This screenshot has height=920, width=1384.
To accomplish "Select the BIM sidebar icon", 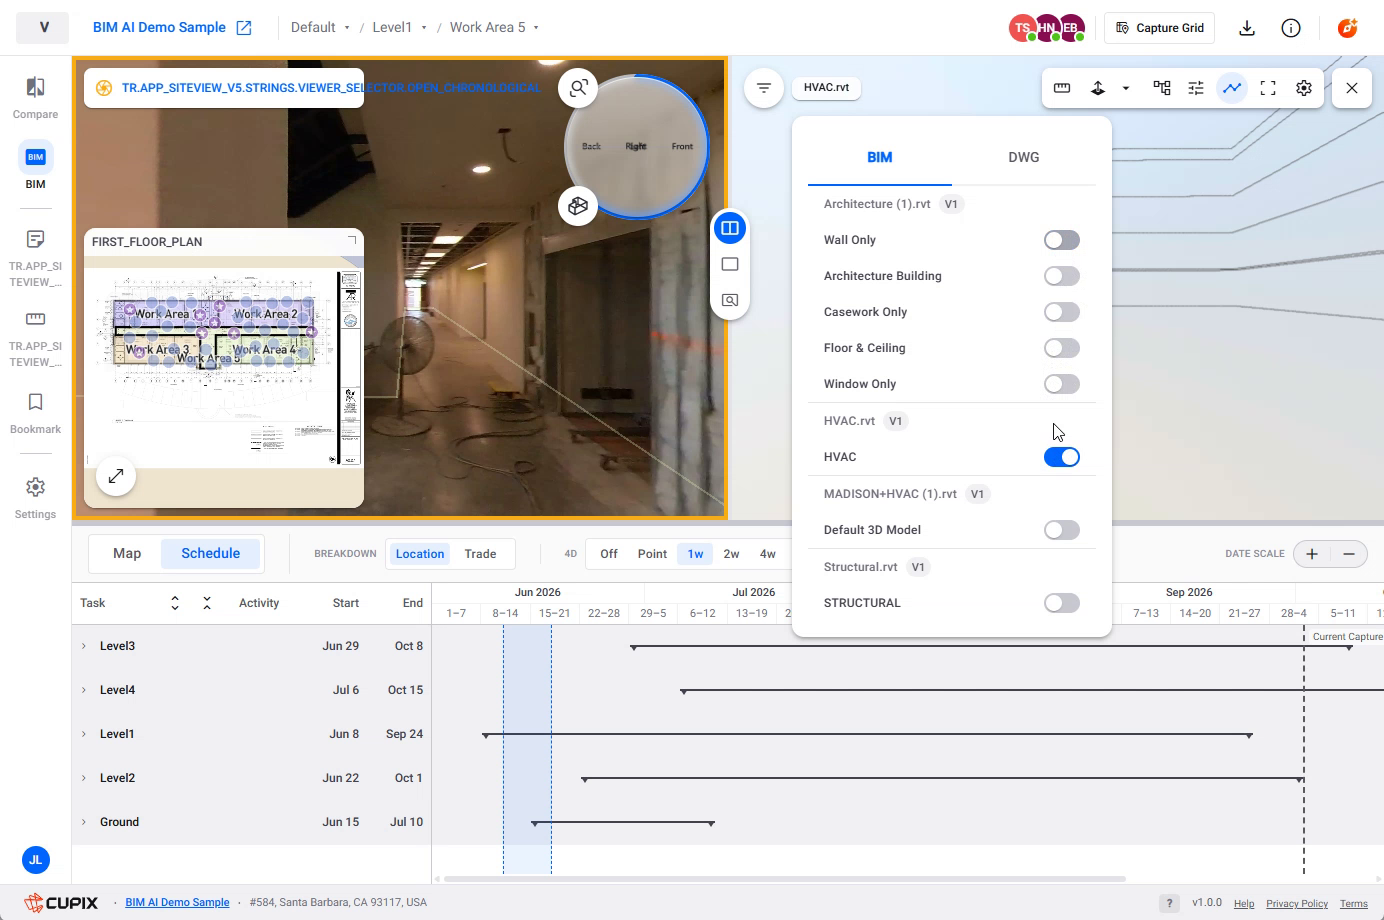I will click(x=35, y=166).
